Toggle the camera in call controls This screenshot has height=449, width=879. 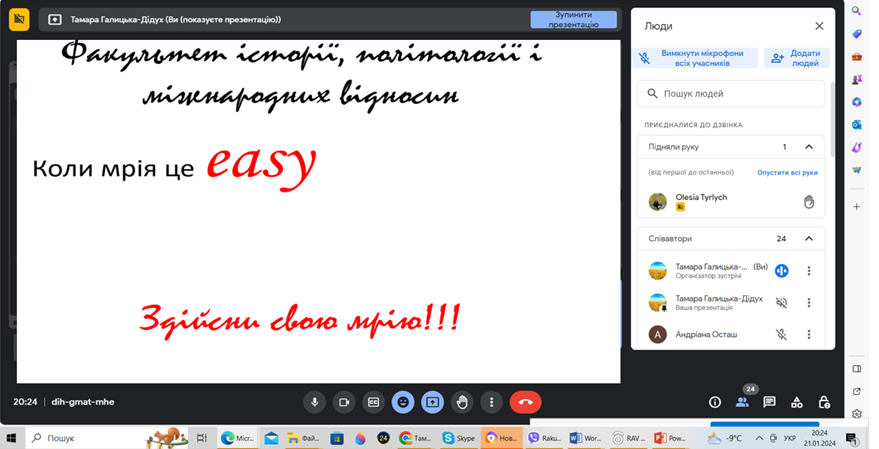344,402
